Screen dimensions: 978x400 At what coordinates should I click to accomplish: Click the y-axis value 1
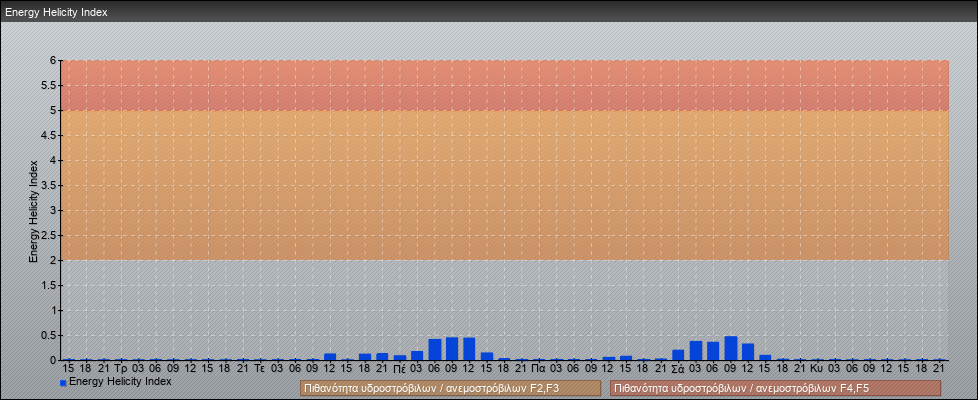[54, 310]
